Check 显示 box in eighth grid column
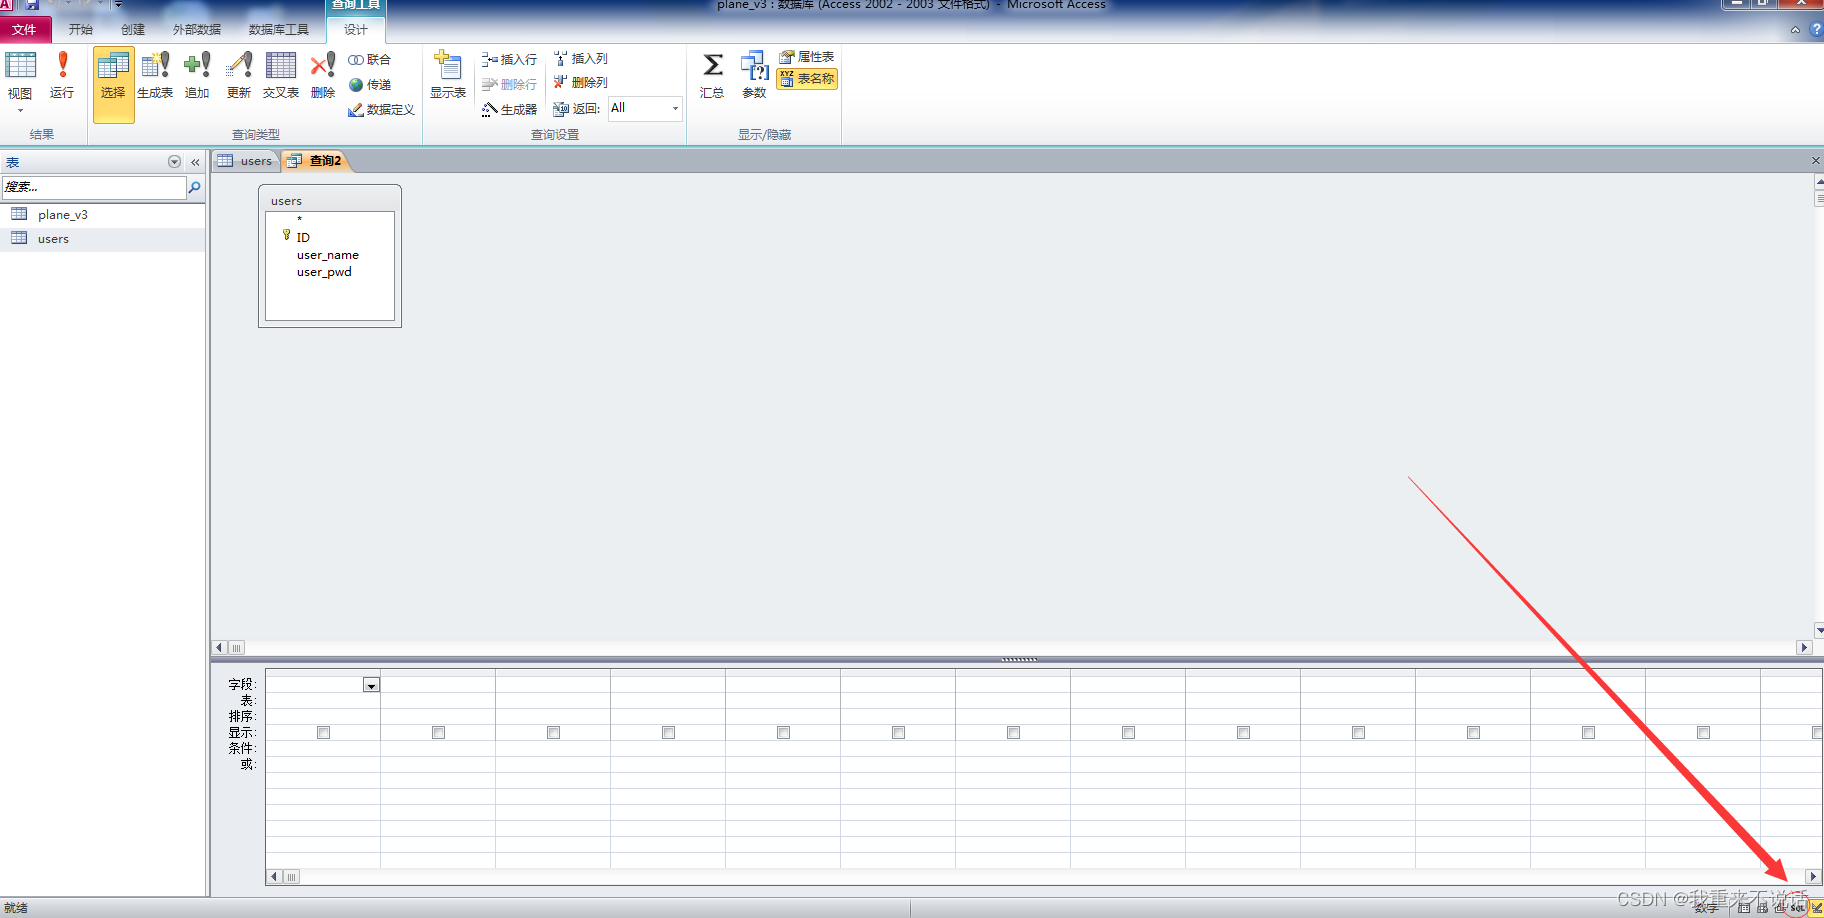1824x918 pixels. 1128,733
